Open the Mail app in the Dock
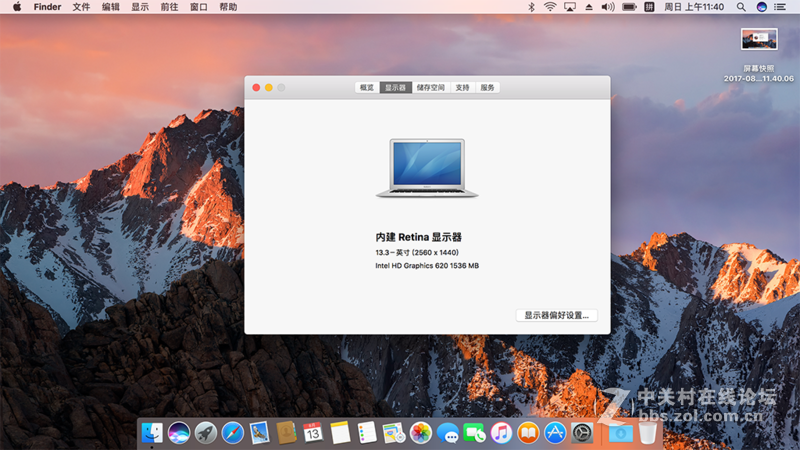The image size is (800, 450). (260, 433)
